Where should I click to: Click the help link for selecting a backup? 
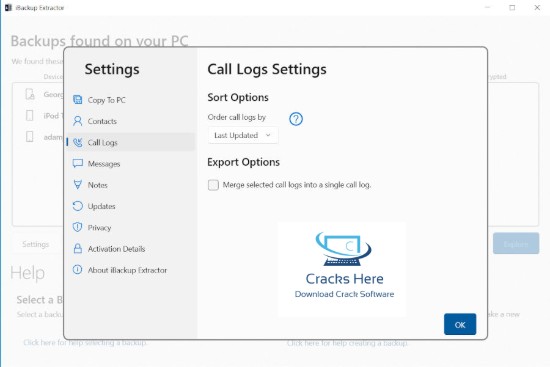pyautogui.click(x=85, y=342)
